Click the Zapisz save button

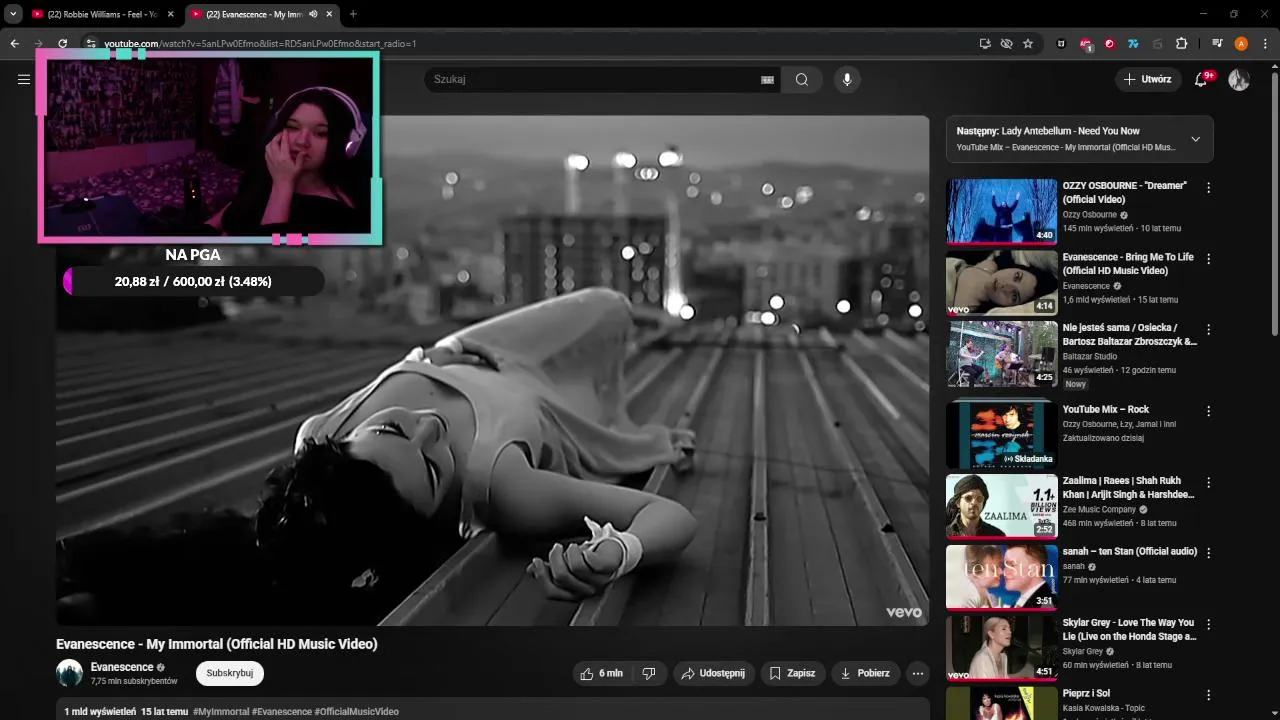pos(793,674)
